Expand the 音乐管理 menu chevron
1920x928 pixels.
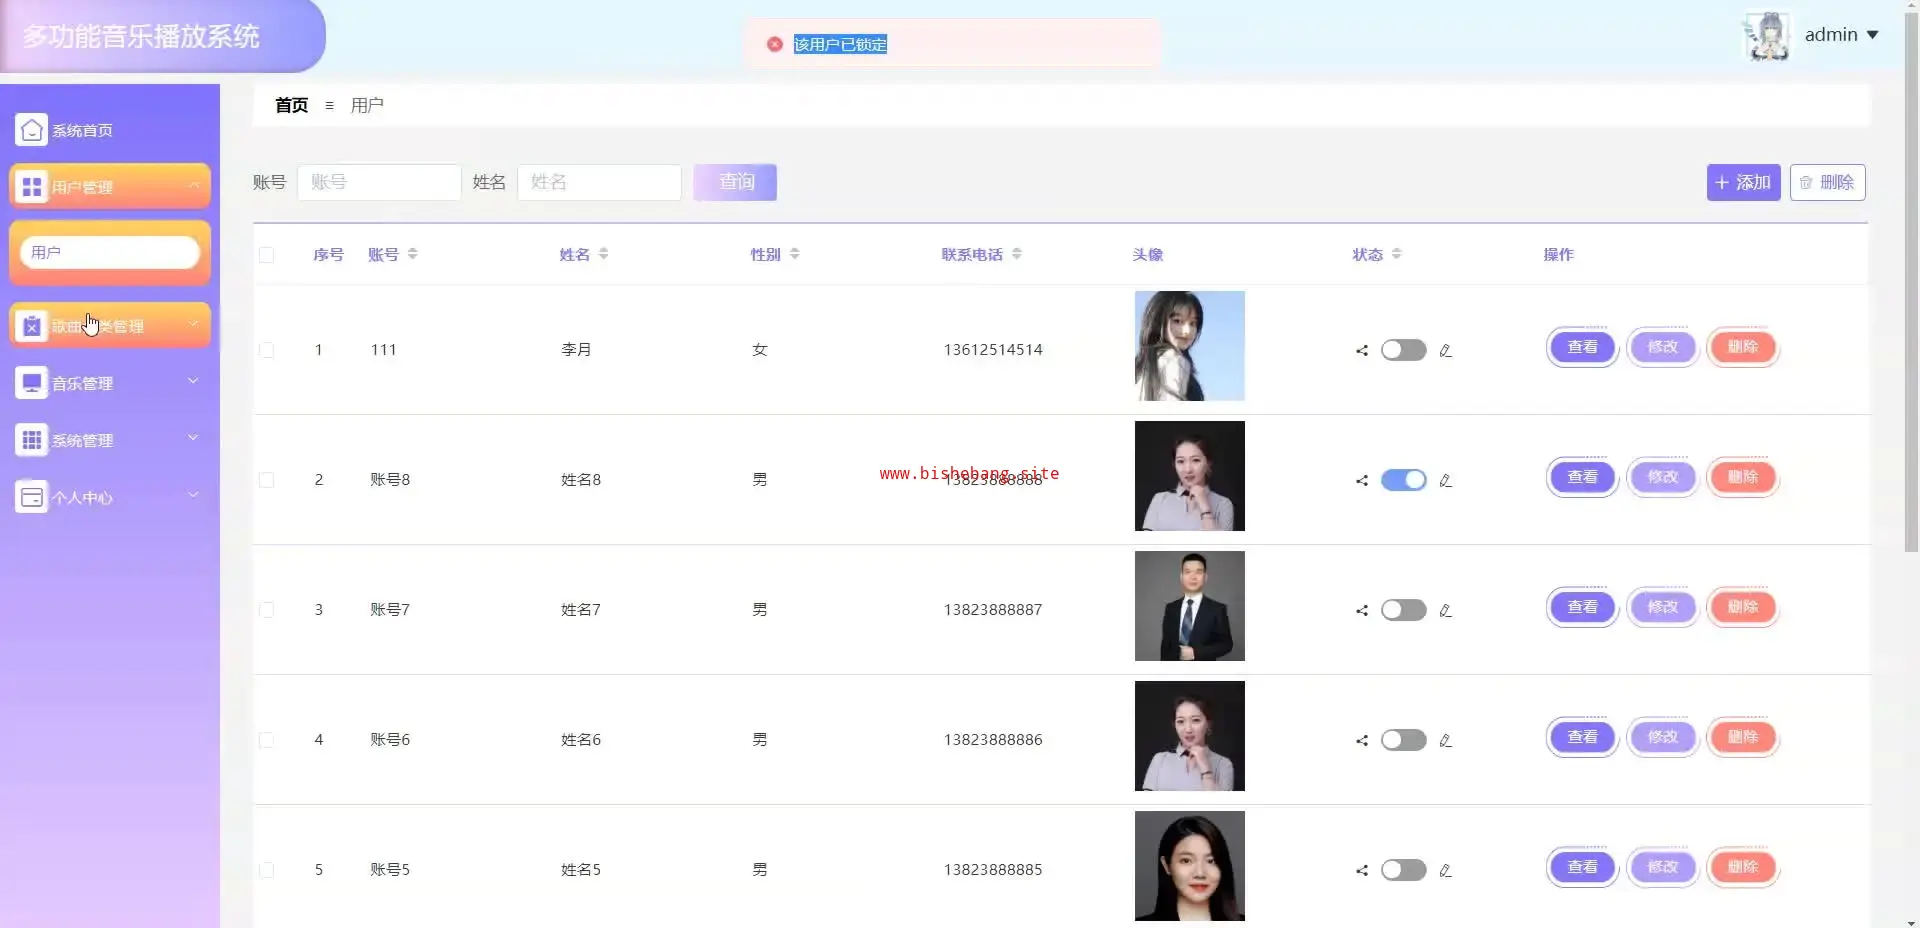pos(193,381)
